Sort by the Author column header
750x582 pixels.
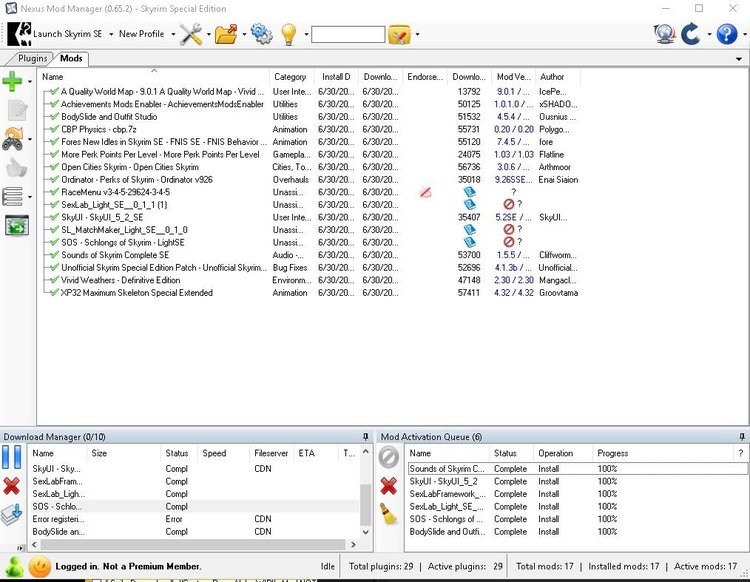point(557,77)
